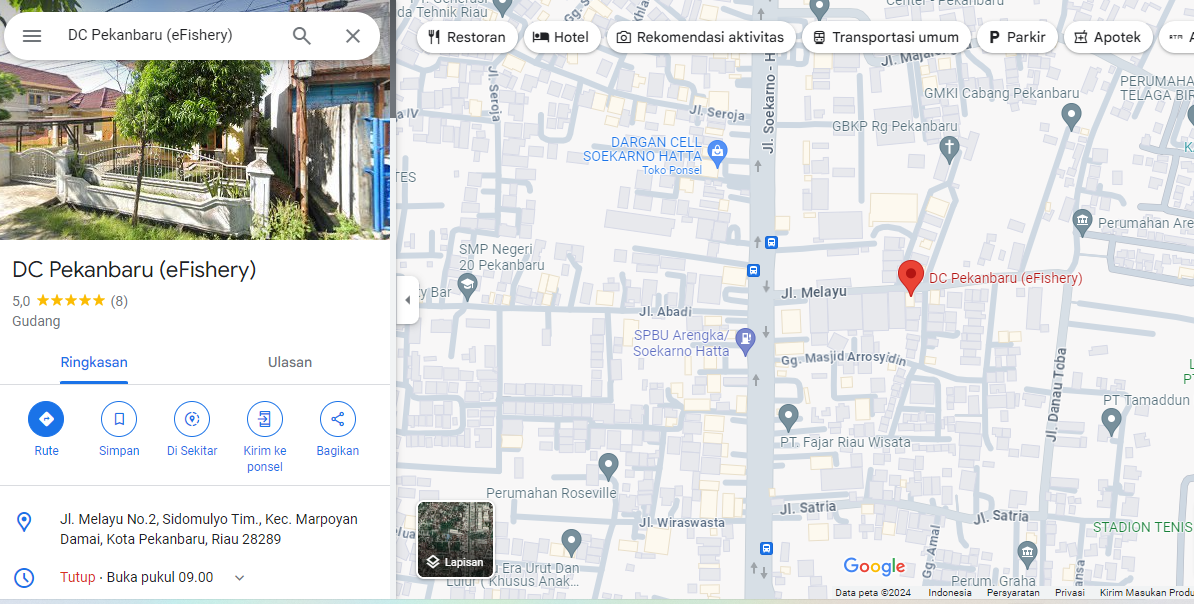Click the clock hours icon
This screenshot has height=604, width=1194.
24,578
